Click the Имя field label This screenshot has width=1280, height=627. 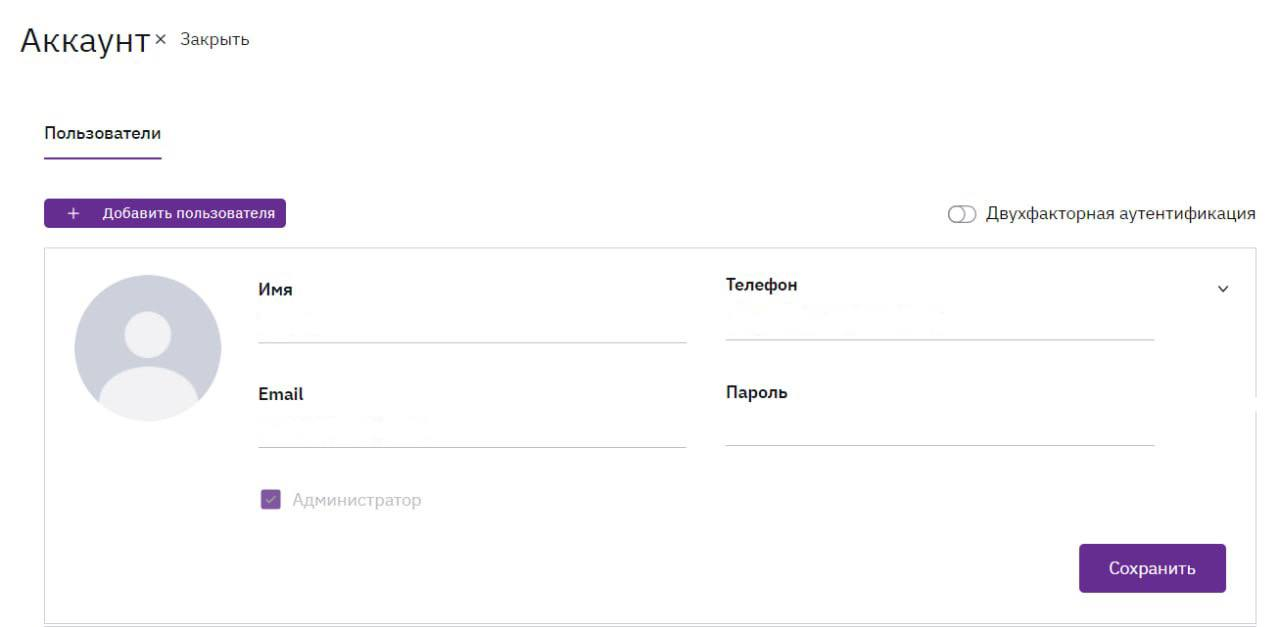(x=275, y=290)
